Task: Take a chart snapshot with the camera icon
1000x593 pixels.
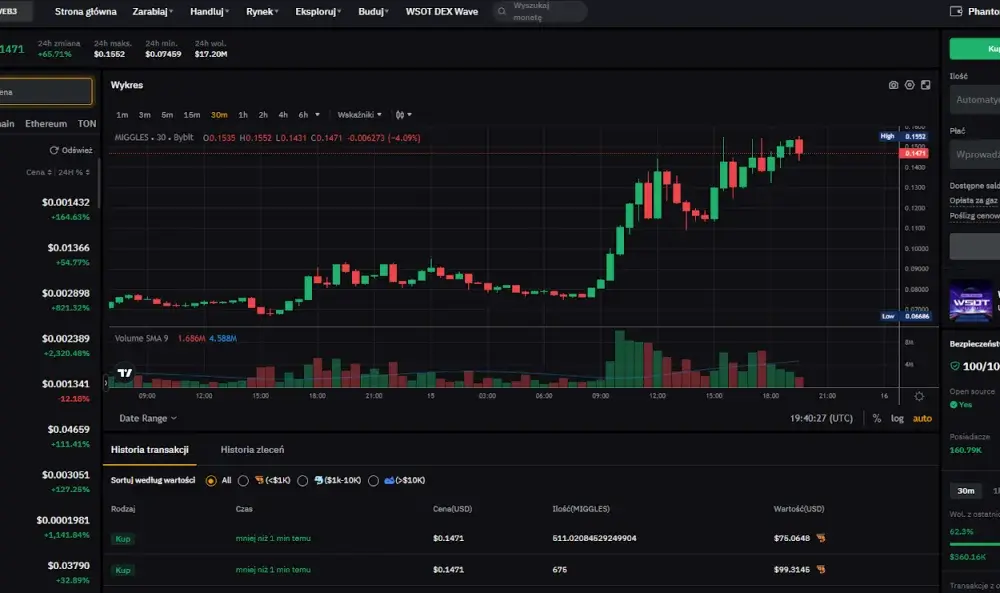Action: 893,85
